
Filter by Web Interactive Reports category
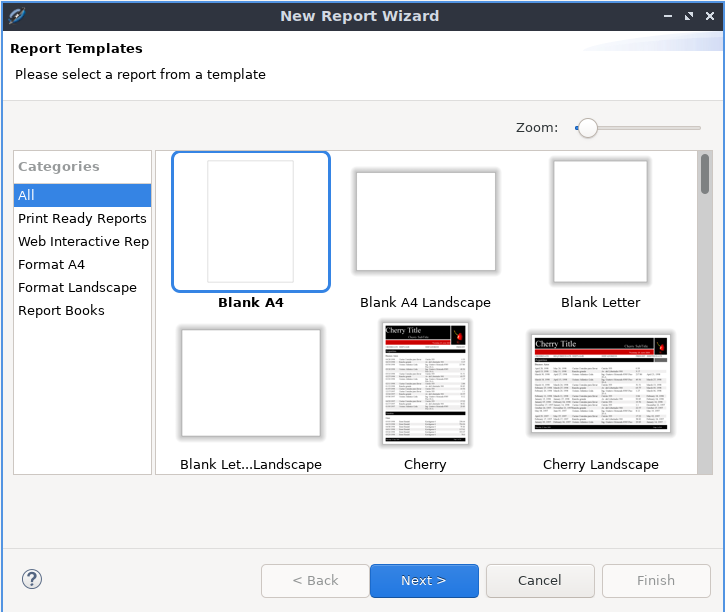(x=82, y=241)
